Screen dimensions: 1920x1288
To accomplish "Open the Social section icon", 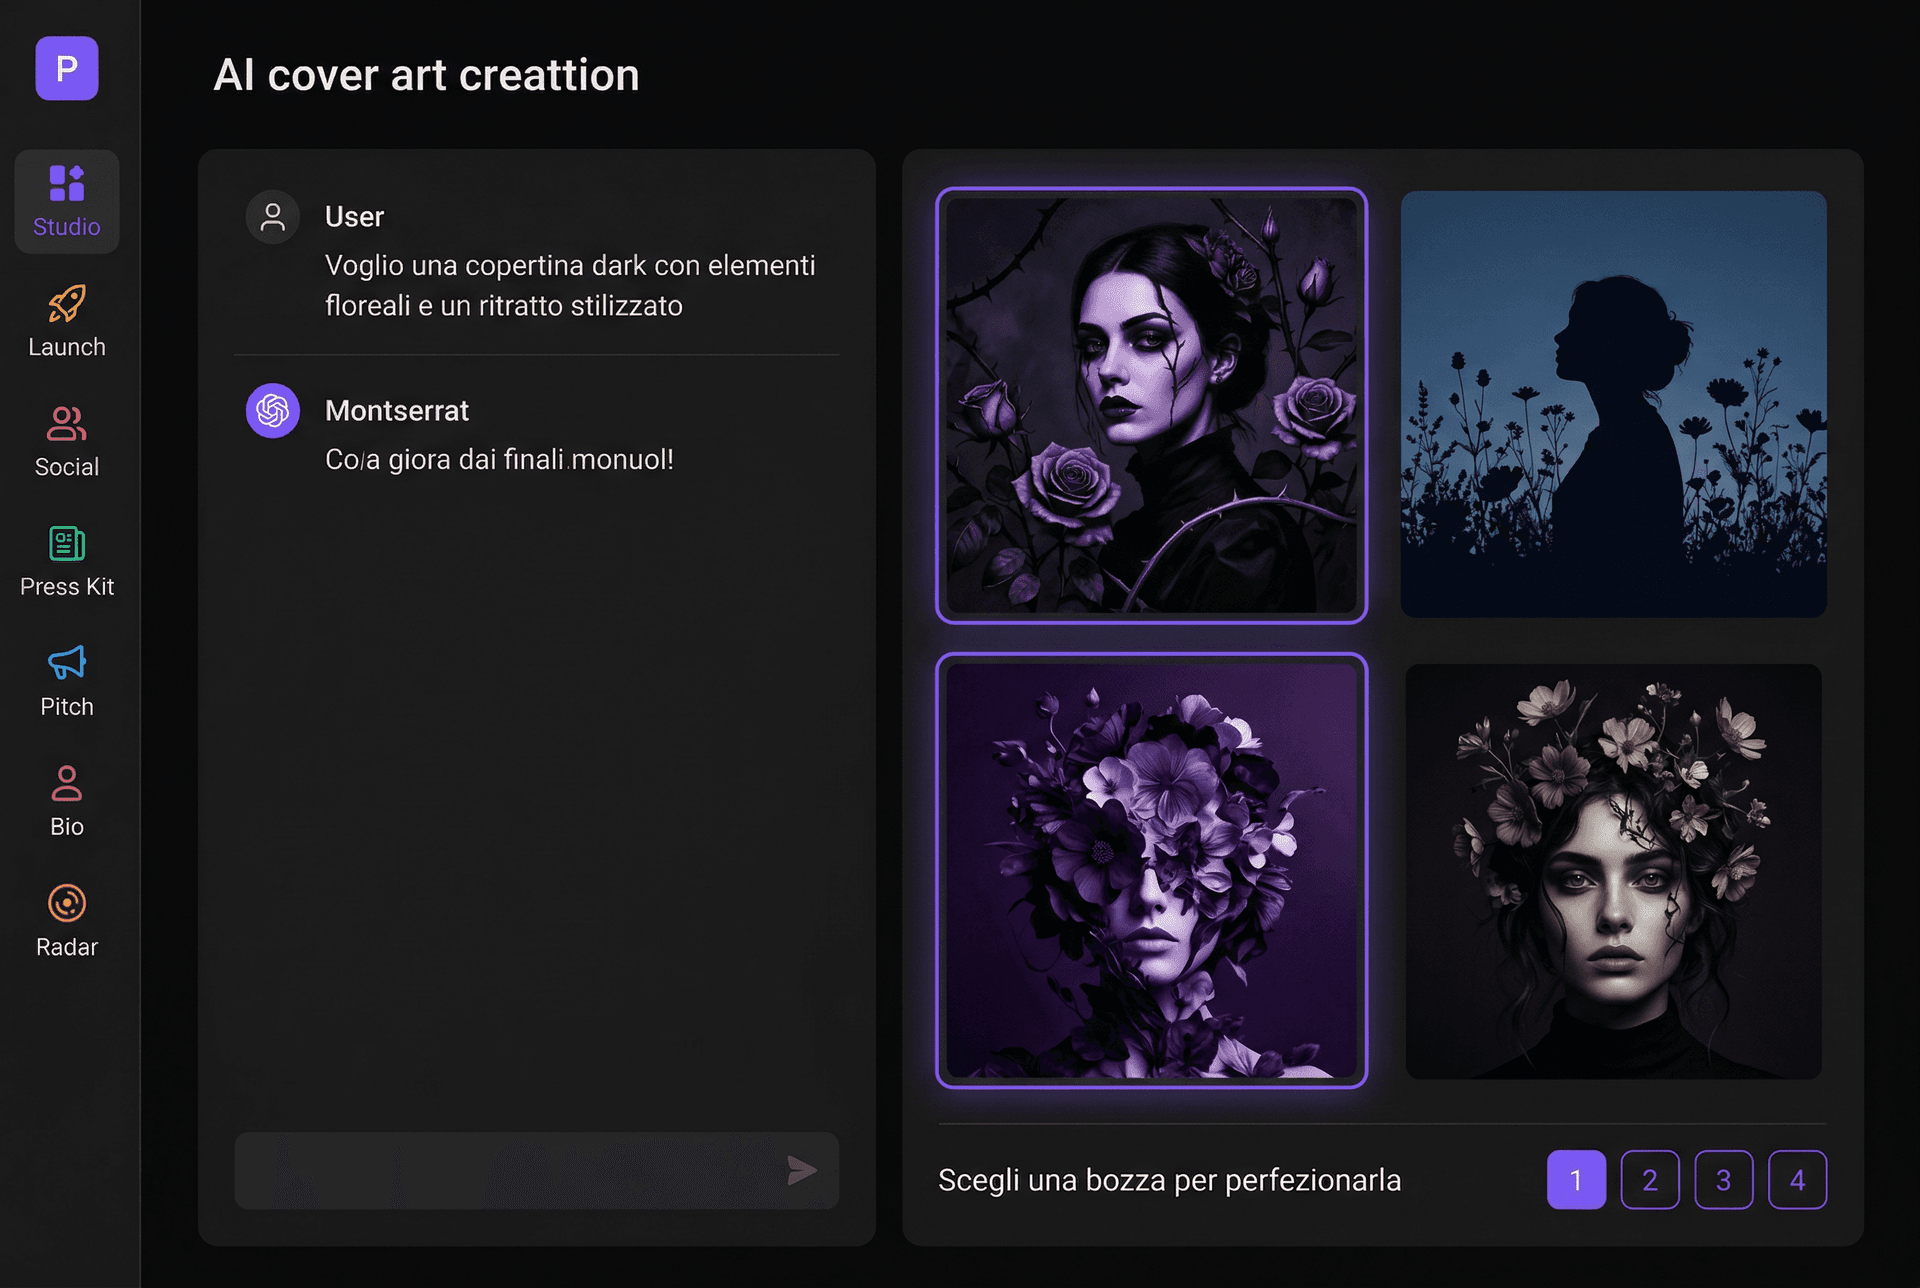I will [x=66, y=425].
